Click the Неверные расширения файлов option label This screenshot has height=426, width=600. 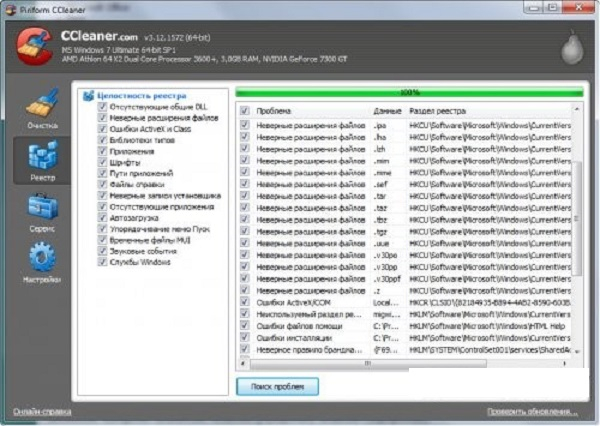click(x=164, y=118)
